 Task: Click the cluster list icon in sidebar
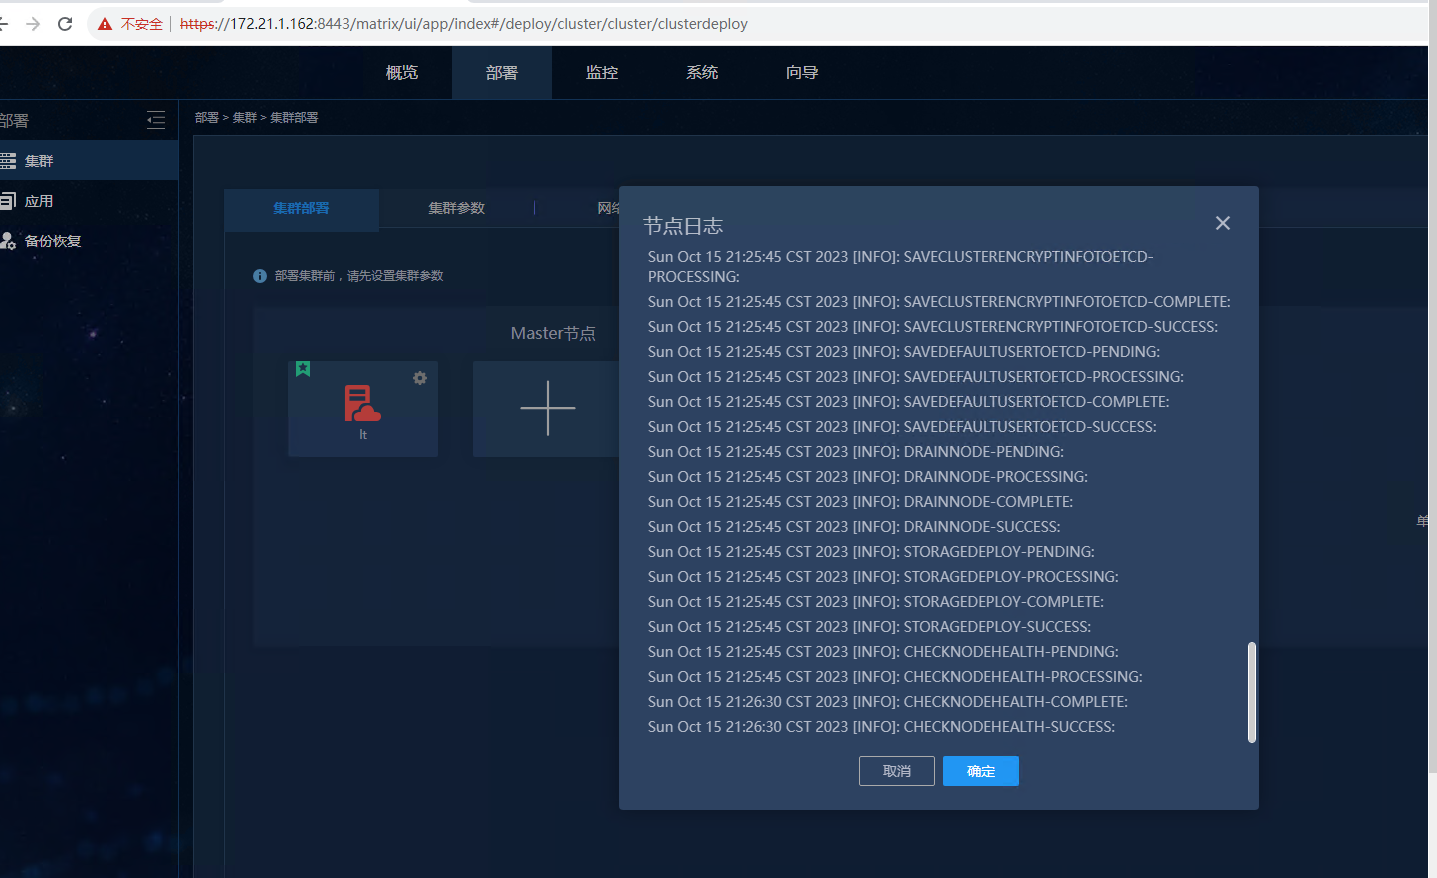[x=8, y=161]
